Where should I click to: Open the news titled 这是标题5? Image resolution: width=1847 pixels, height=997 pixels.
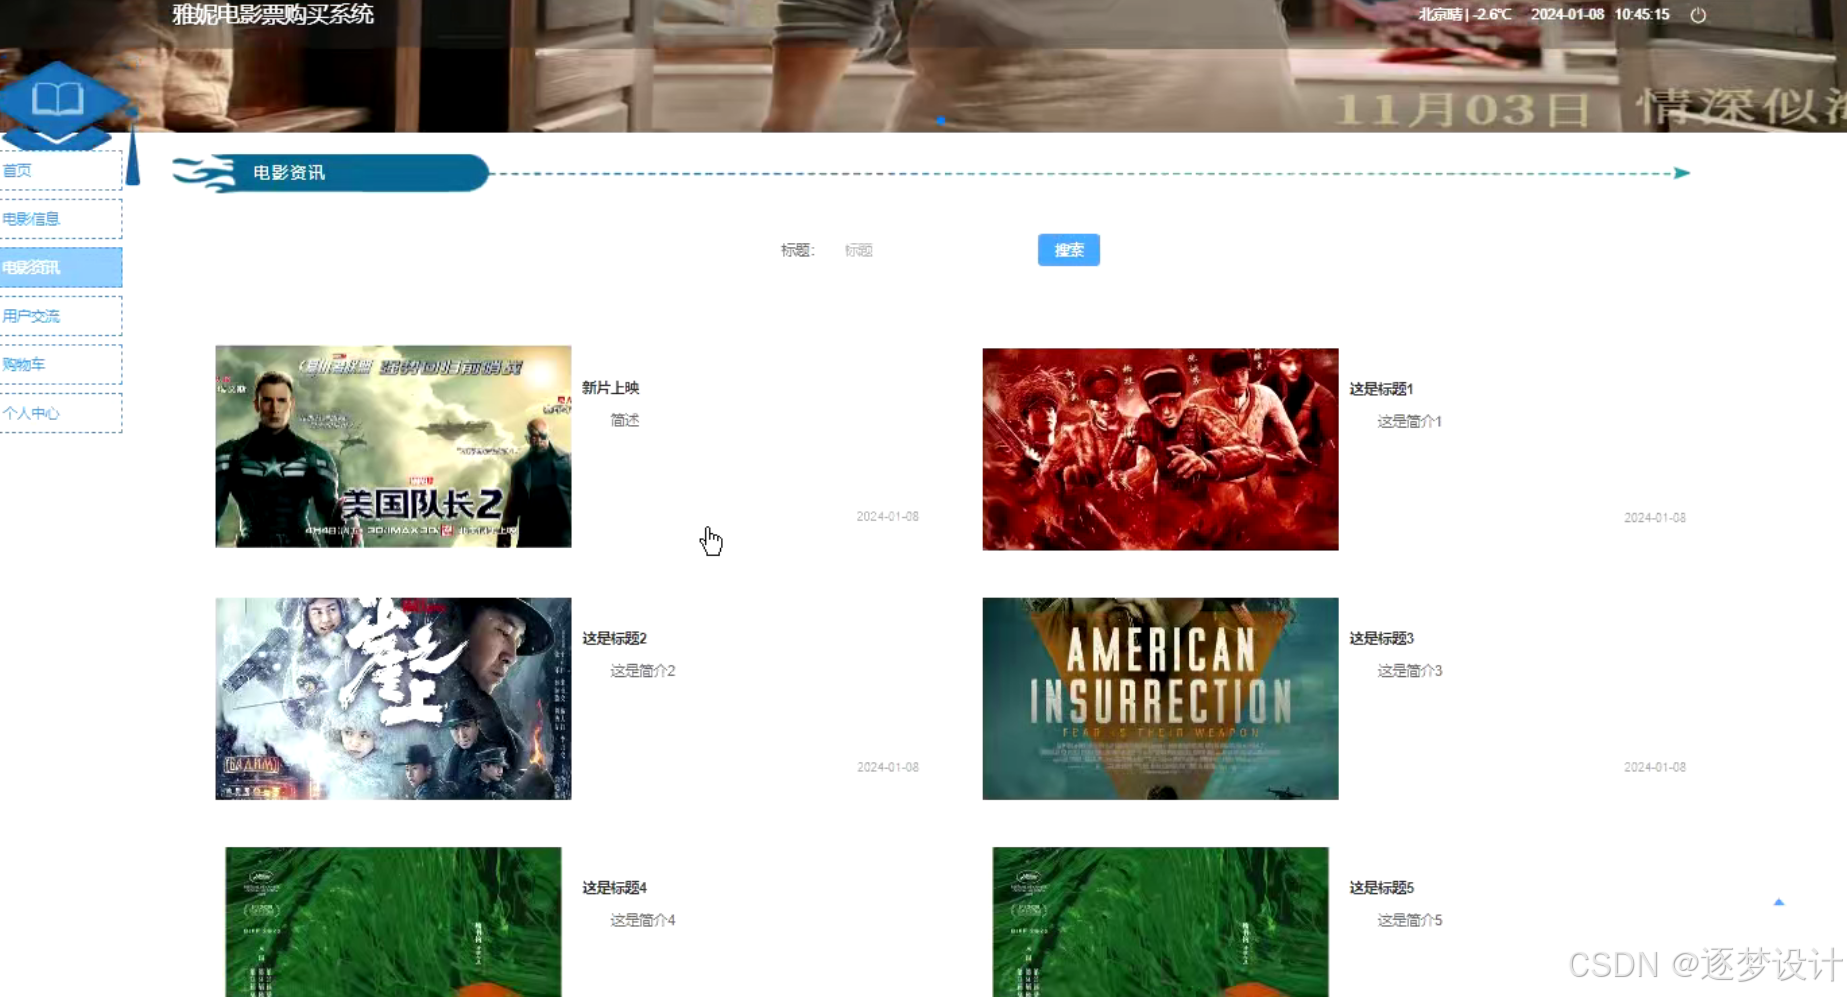1381,888
